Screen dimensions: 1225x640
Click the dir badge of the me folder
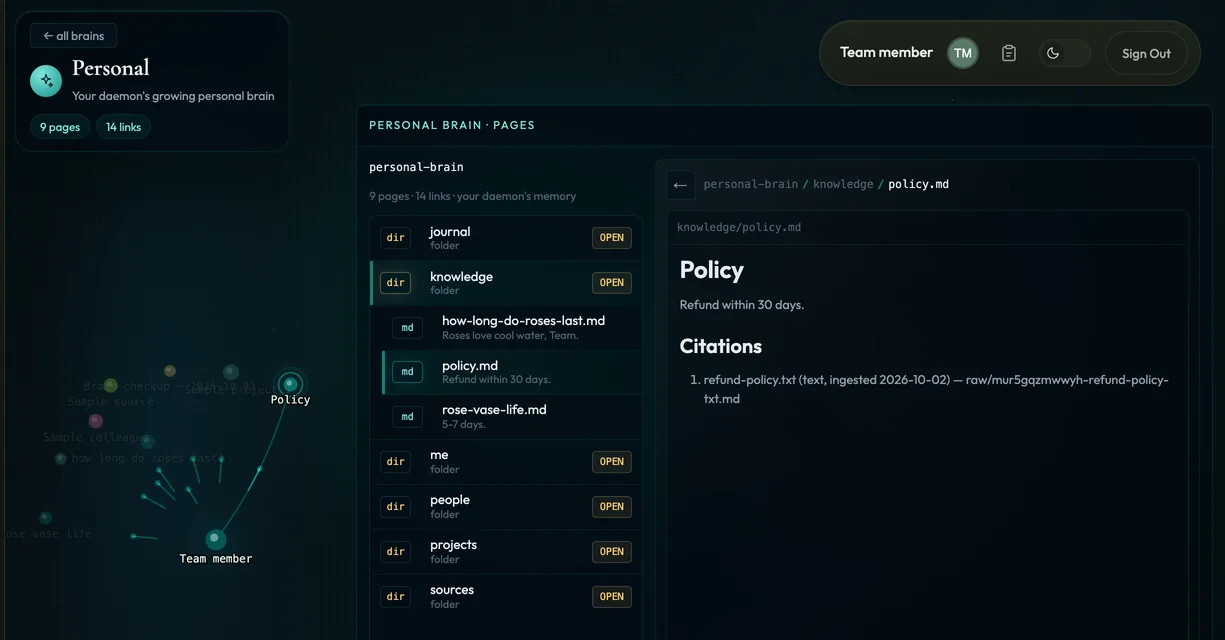pos(396,461)
